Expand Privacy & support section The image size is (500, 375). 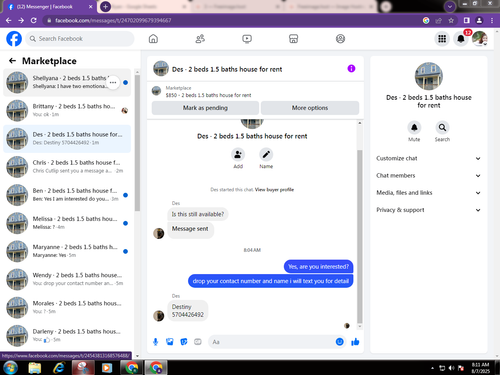click(x=428, y=210)
